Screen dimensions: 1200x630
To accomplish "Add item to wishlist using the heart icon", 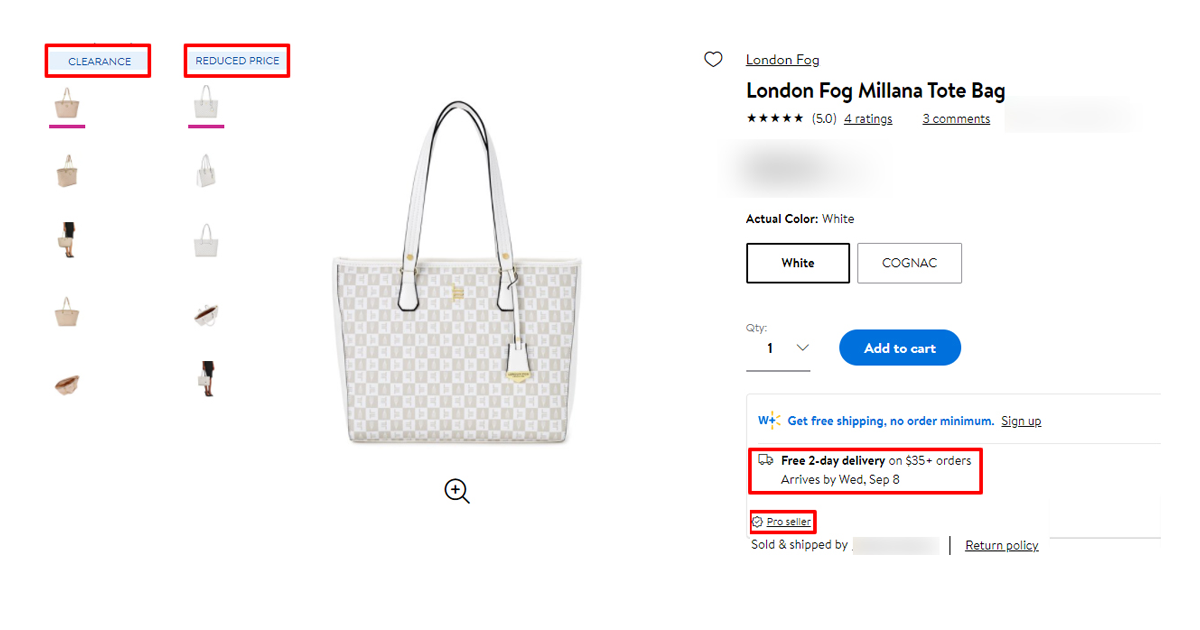I will pyautogui.click(x=713, y=59).
